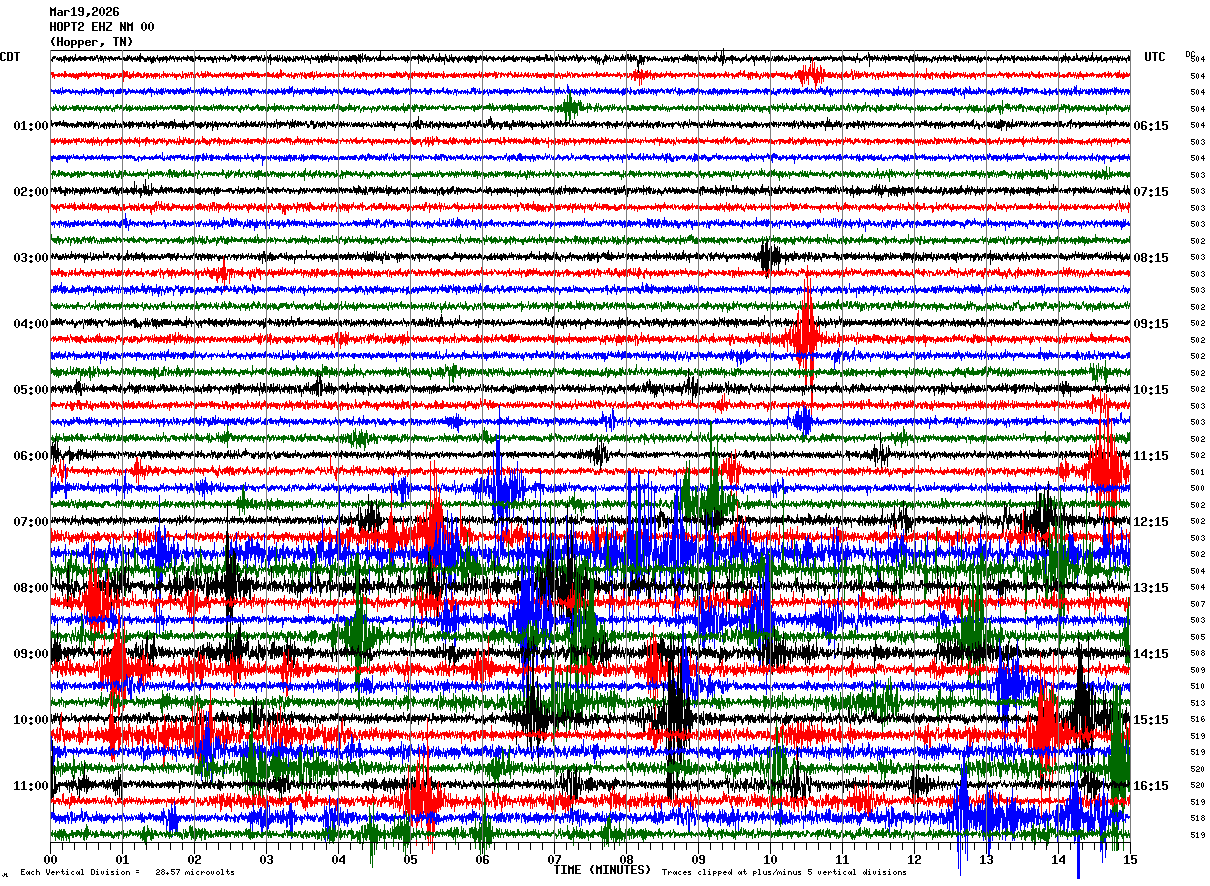Click the 16:15 UTC row label
This screenshot has height=886, width=1210.
(x=1150, y=786)
